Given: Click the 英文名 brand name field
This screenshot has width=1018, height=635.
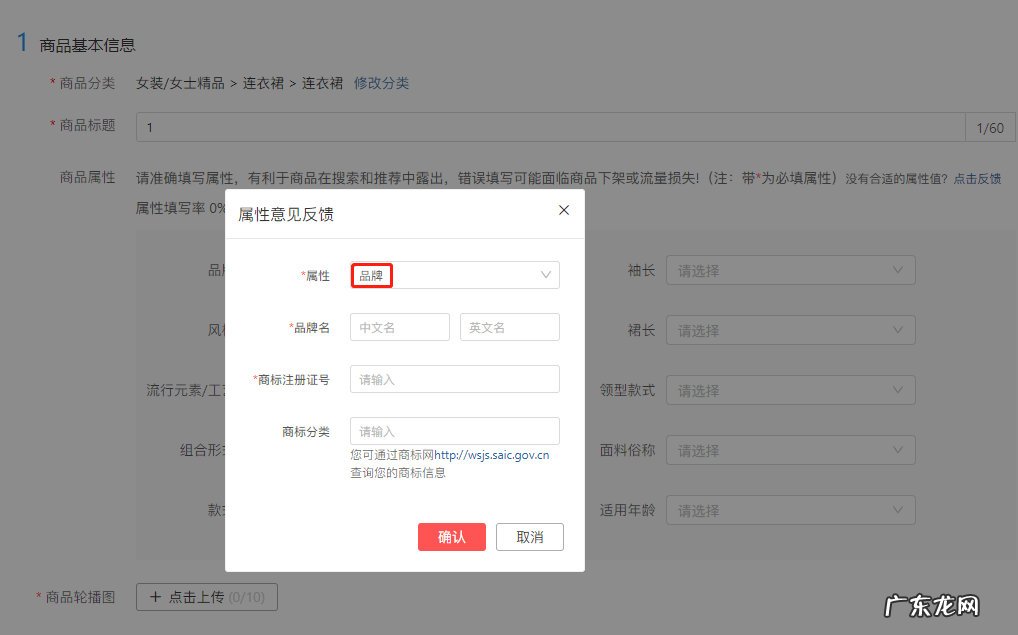Looking at the screenshot, I should point(509,326).
